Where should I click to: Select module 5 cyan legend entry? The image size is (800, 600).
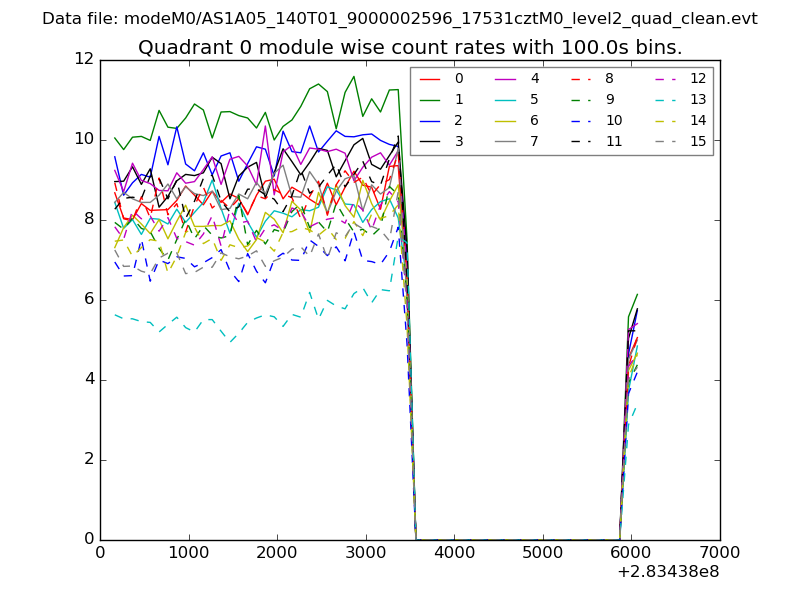[x=506, y=99]
